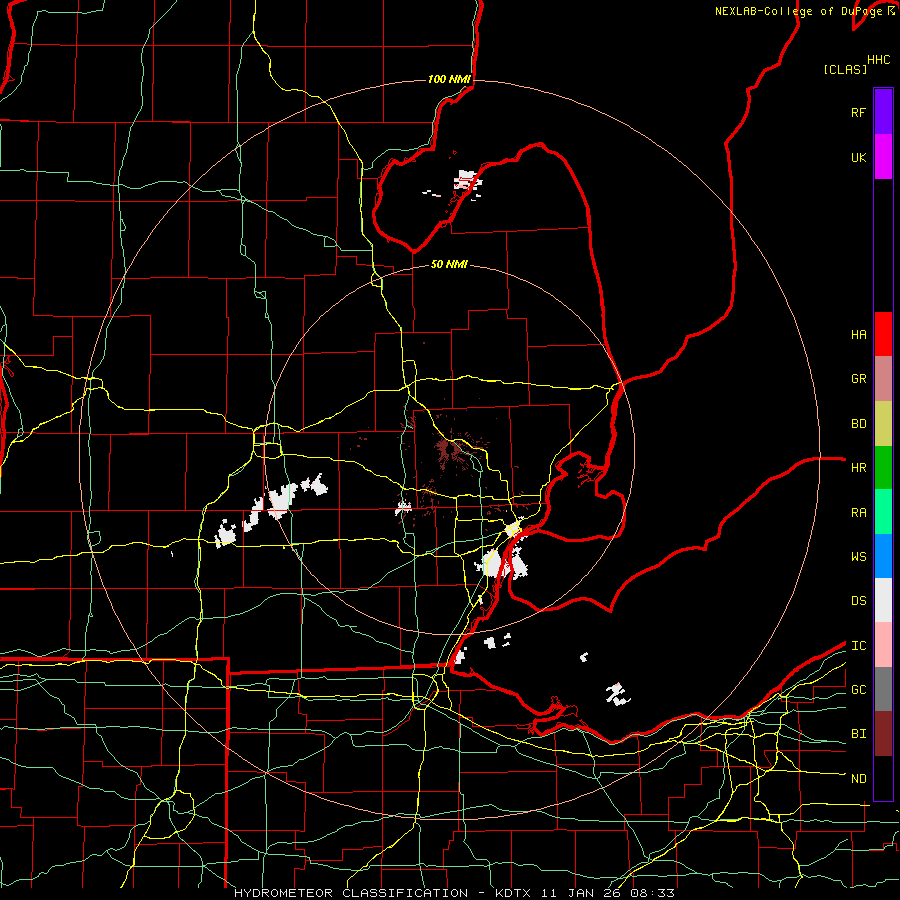Click the HHC product label
Image resolution: width=900 pixels, height=900 pixels.
pos(878,60)
